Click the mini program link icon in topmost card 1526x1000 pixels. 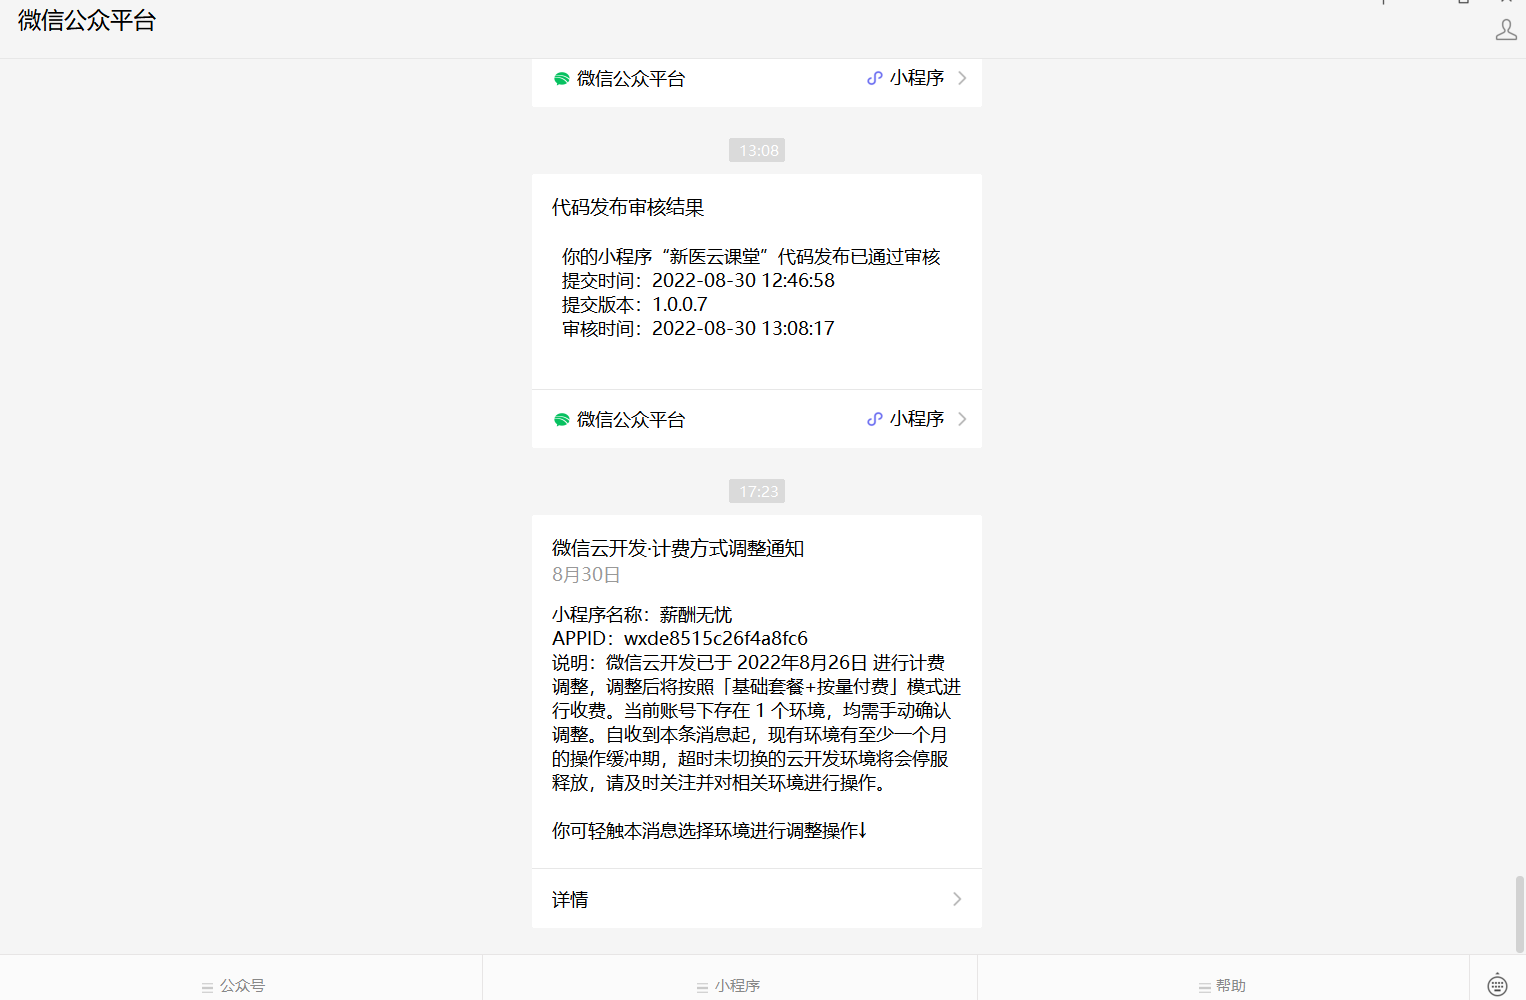(x=875, y=78)
